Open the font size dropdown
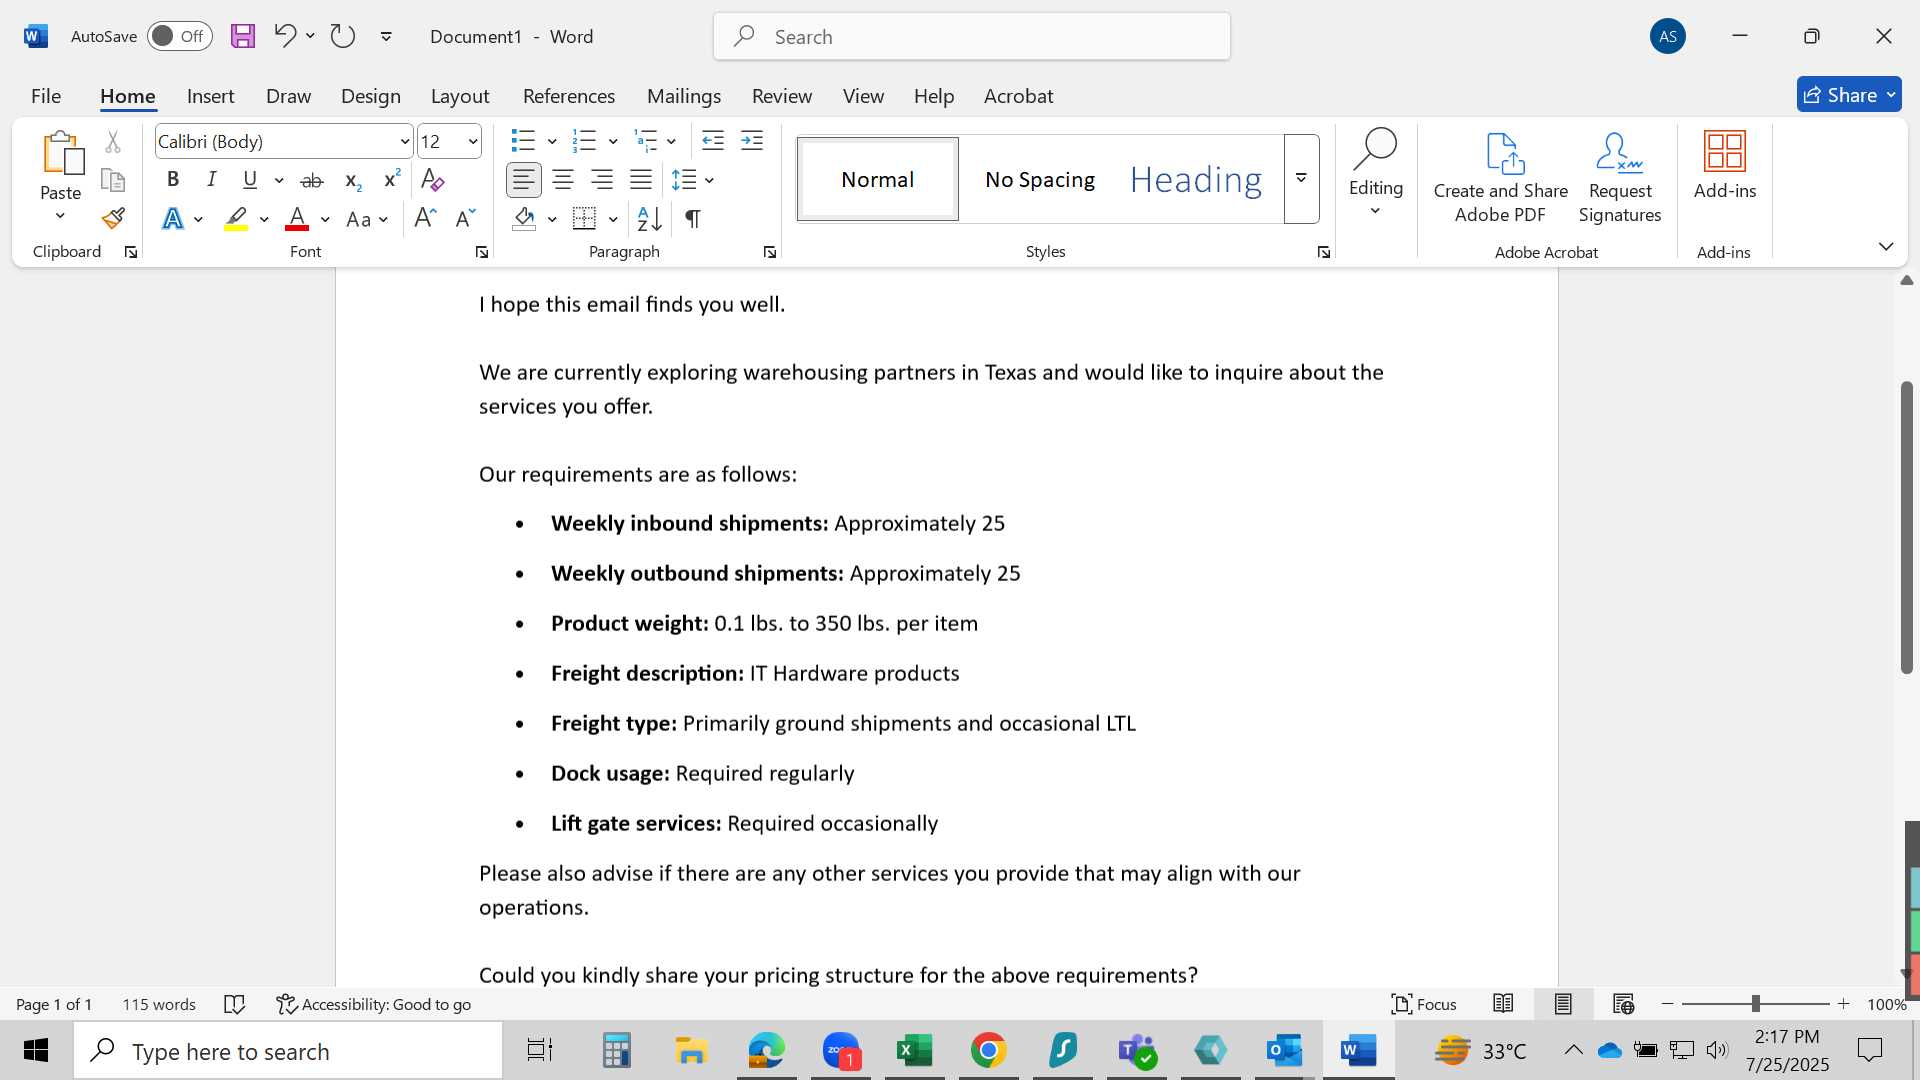This screenshot has width=1920, height=1080. (473, 142)
